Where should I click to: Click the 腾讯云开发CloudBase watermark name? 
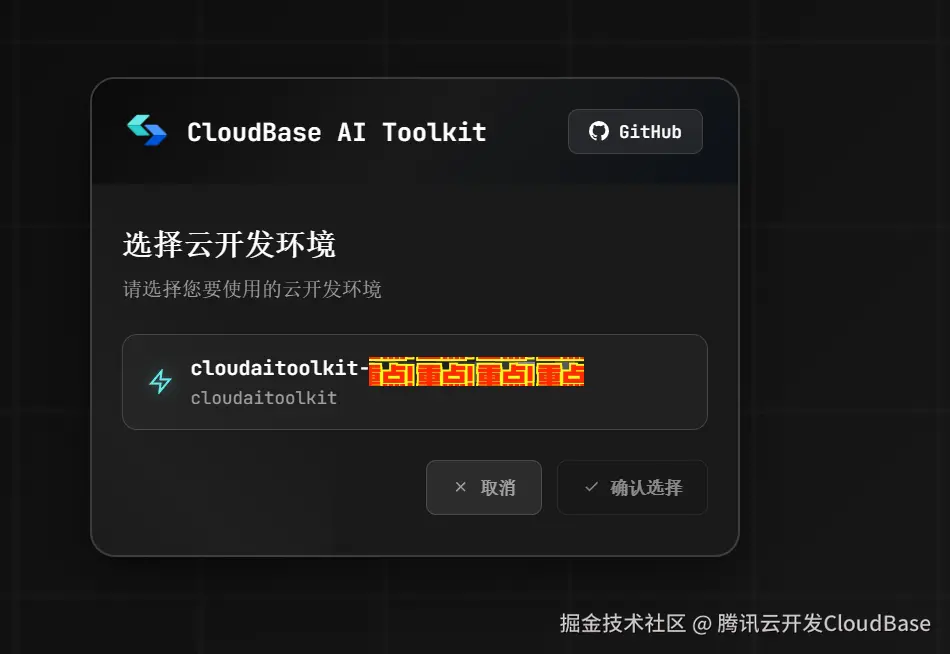[823, 623]
